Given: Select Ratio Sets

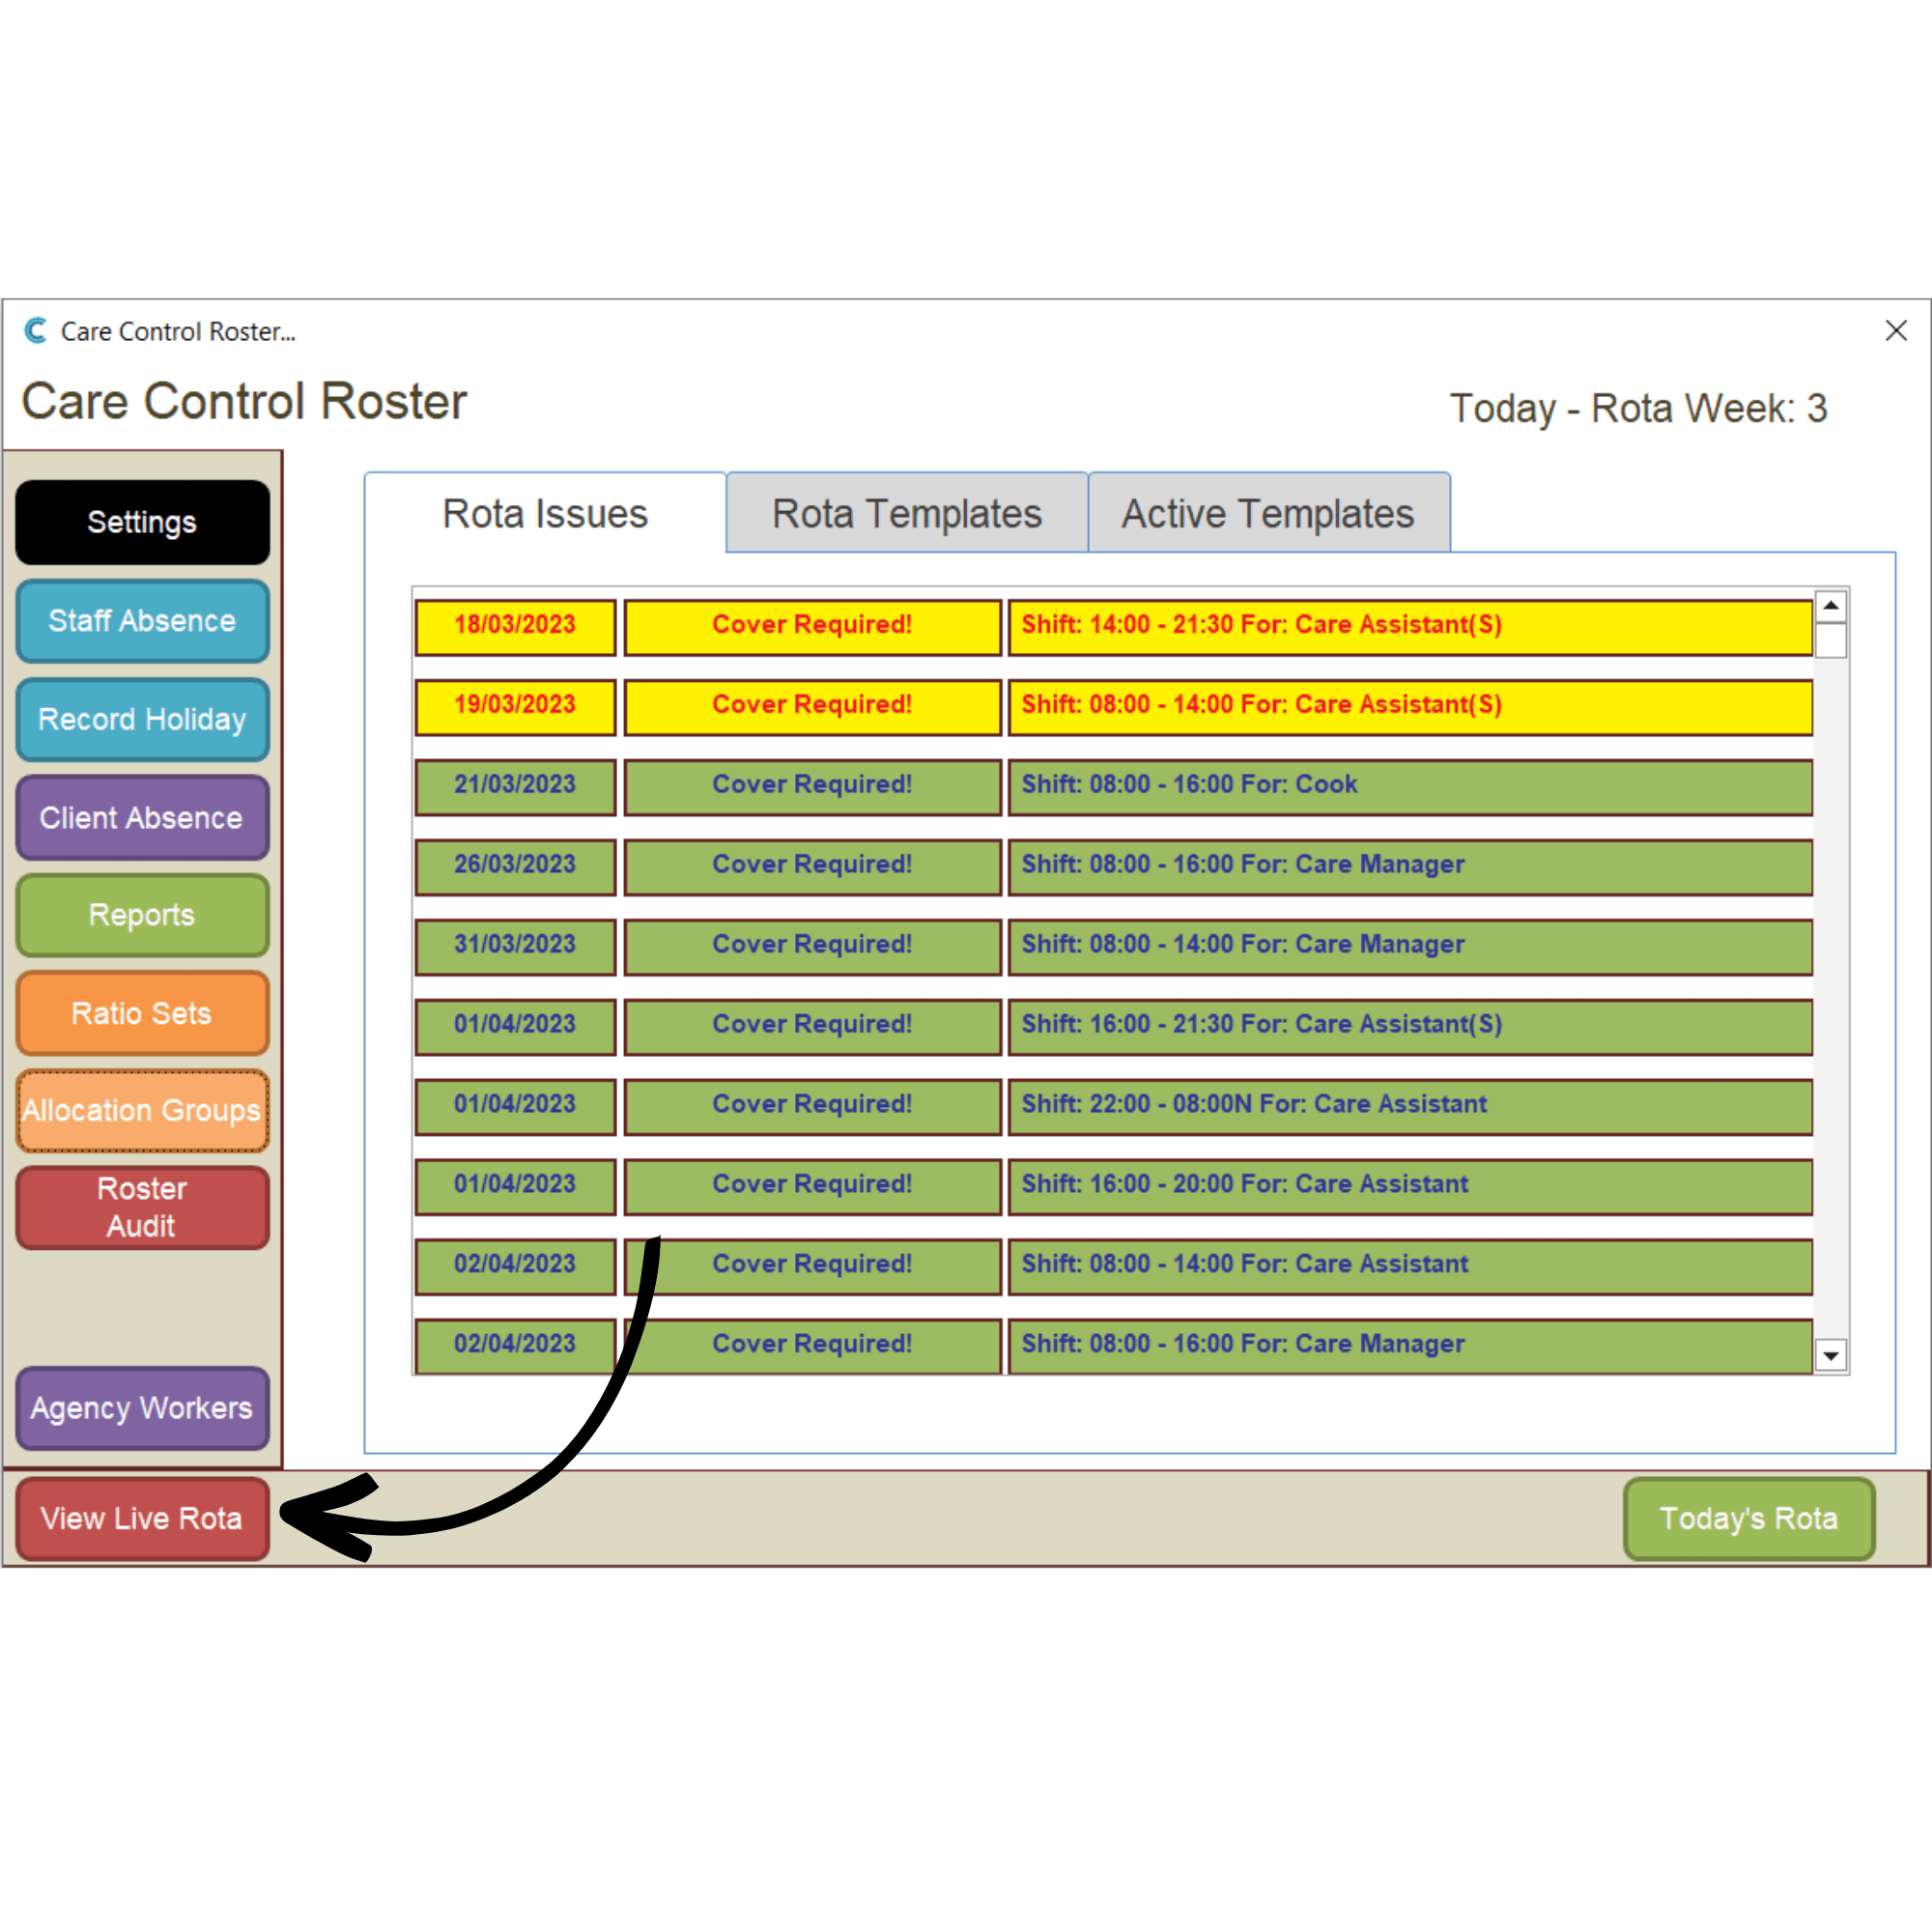Looking at the screenshot, I should [x=142, y=1013].
